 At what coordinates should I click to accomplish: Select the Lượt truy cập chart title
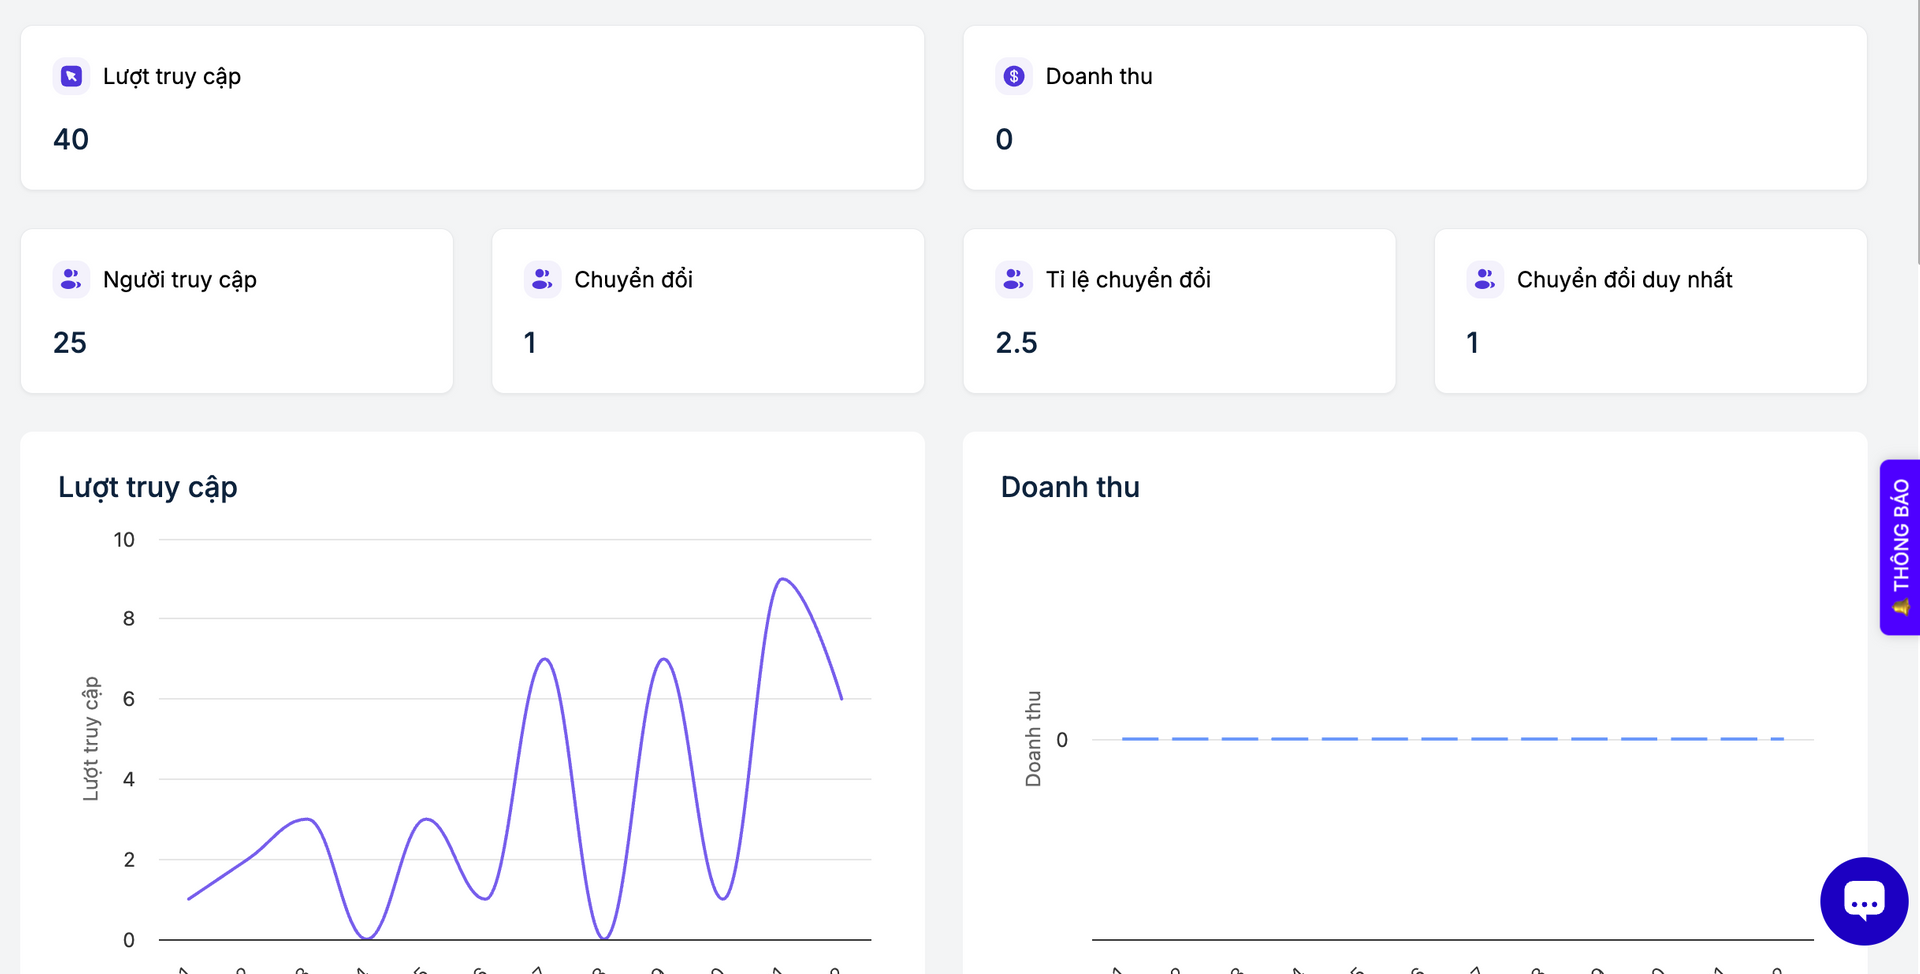coord(148,487)
